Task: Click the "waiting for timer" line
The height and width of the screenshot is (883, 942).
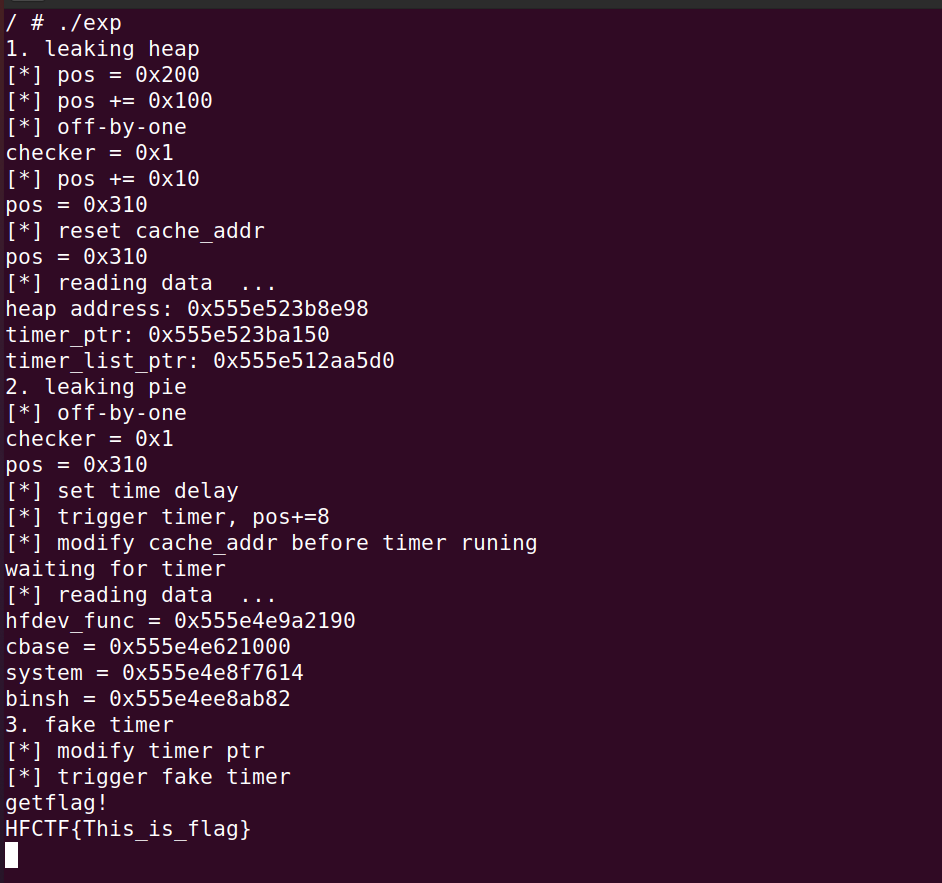Action: tap(115, 569)
